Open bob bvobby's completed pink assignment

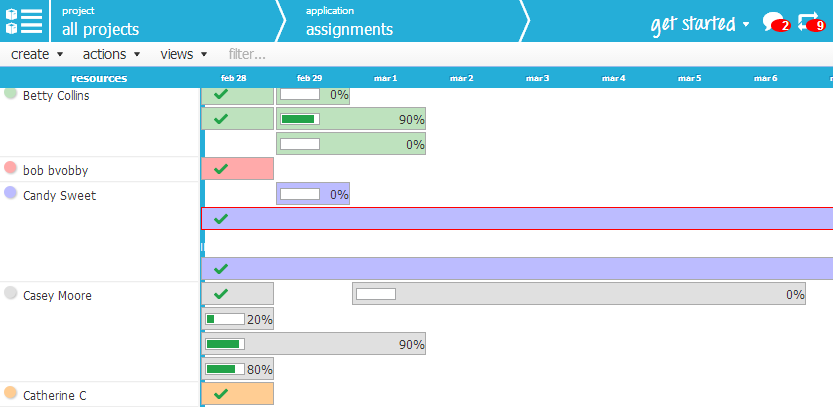[237, 168]
